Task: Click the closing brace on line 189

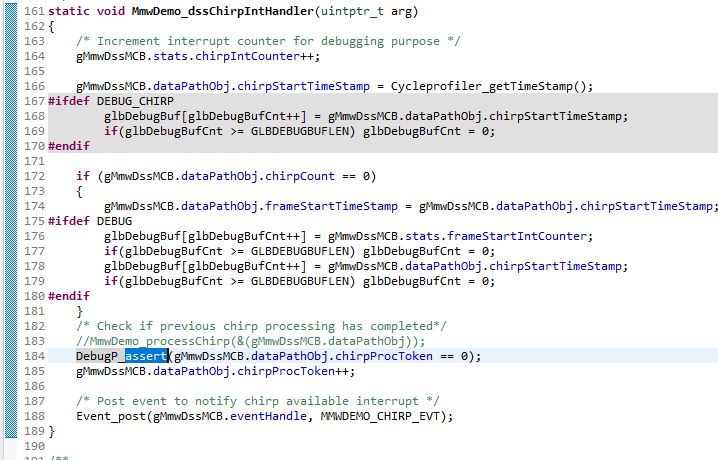Action: click(x=51, y=432)
